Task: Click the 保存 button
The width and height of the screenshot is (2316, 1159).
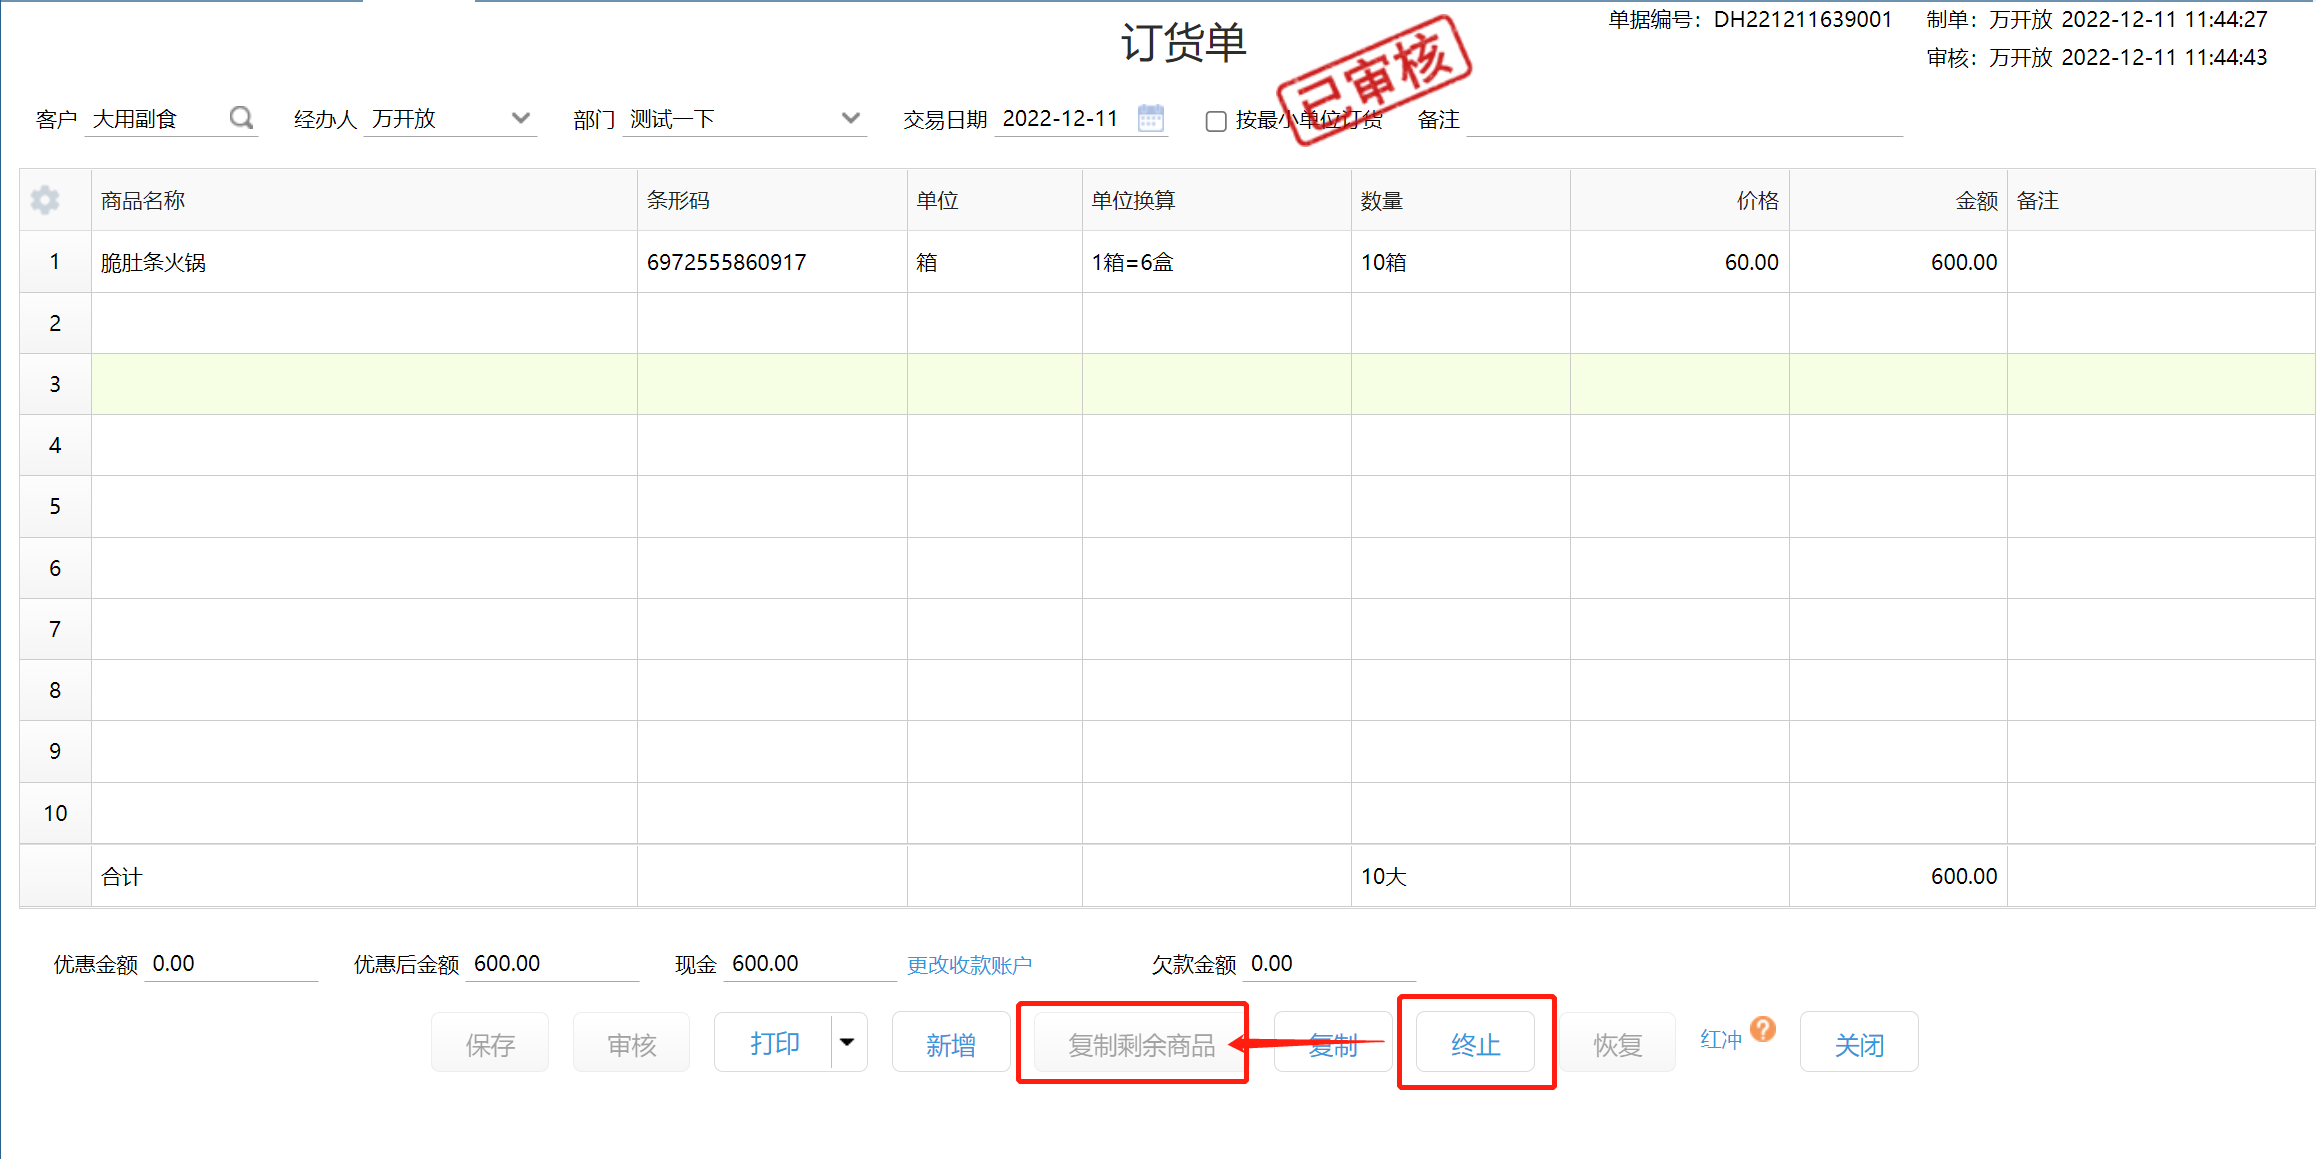Action: coord(490,1042)
